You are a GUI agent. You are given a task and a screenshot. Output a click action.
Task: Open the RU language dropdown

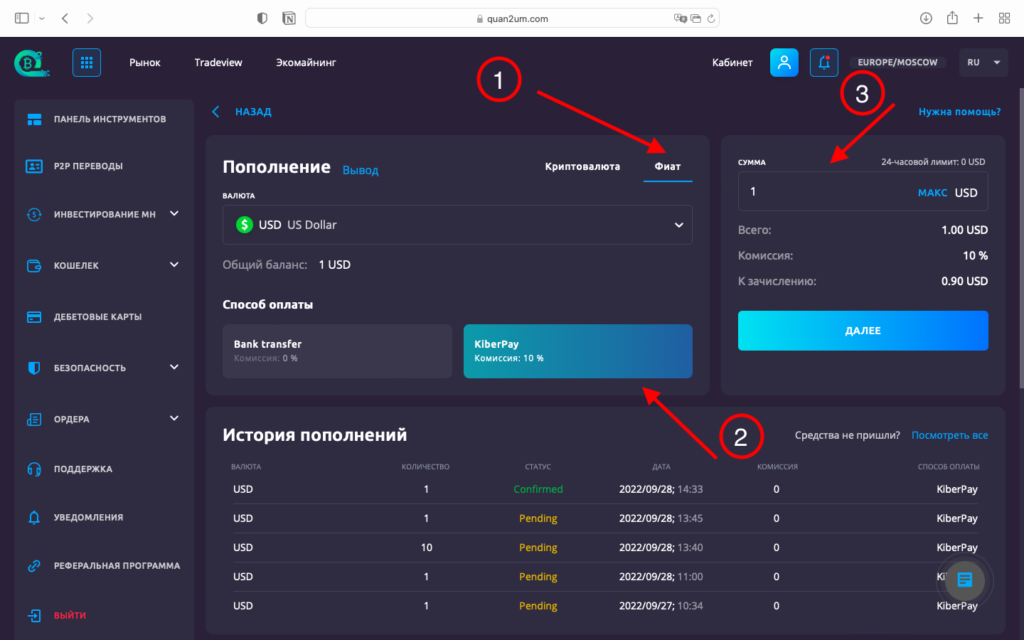point(983,63)
